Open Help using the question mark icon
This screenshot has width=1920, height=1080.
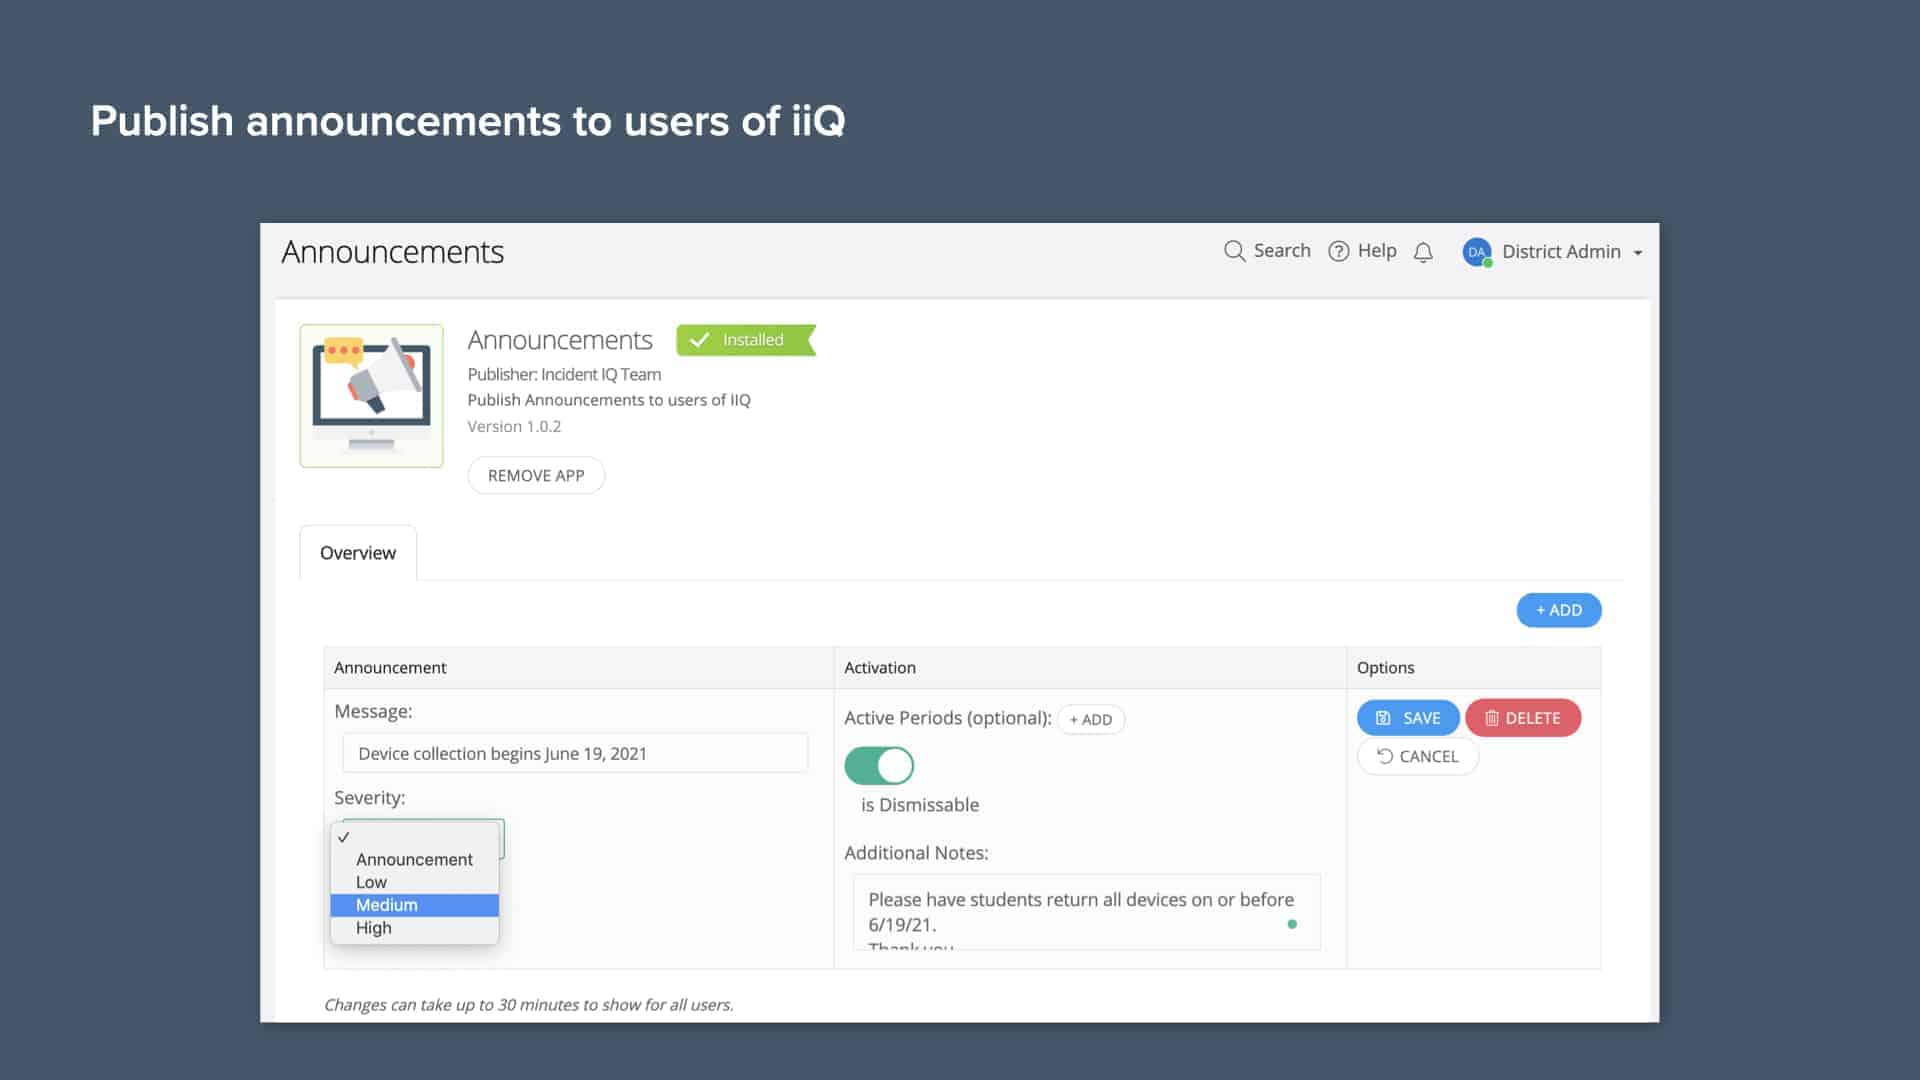coord(1339,251)
